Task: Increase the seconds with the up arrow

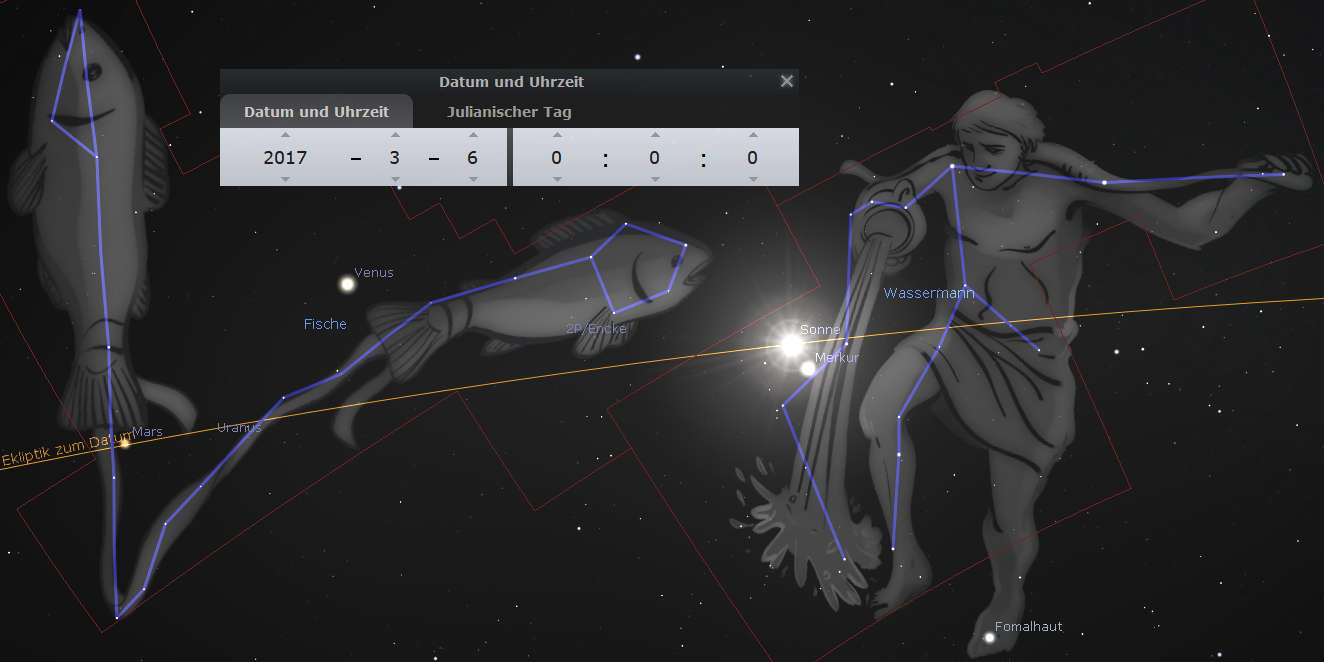Action: click(752, 135)
